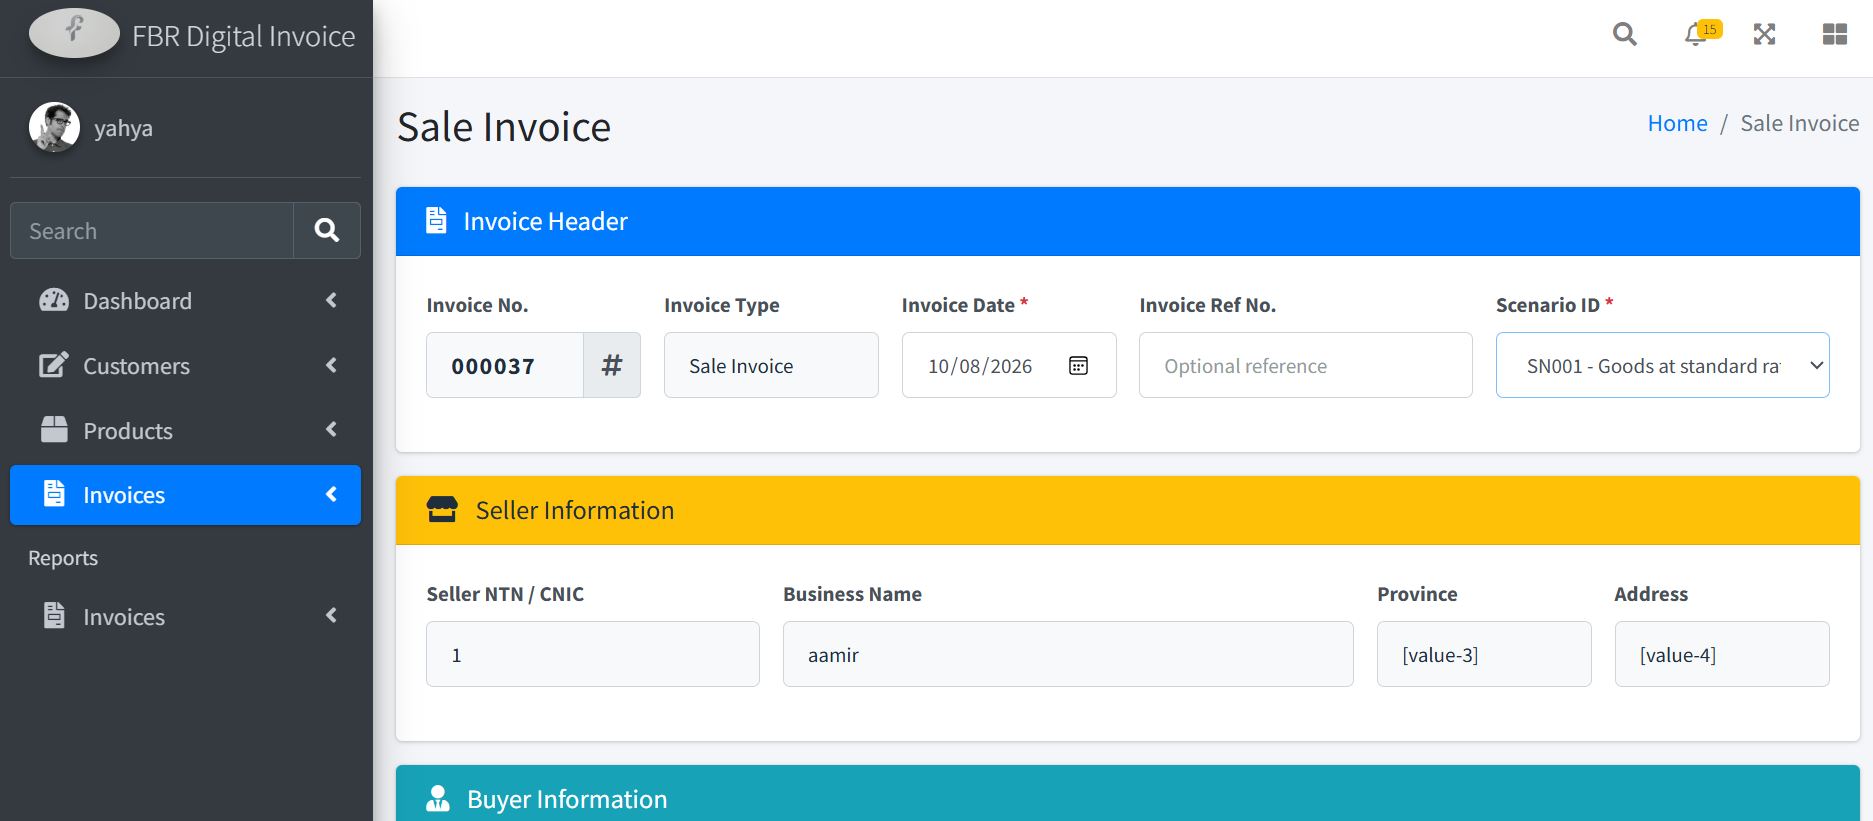Expand the Dashboard menu chevron
Viewport: 1873px width, 821px height.
[331, 300]
